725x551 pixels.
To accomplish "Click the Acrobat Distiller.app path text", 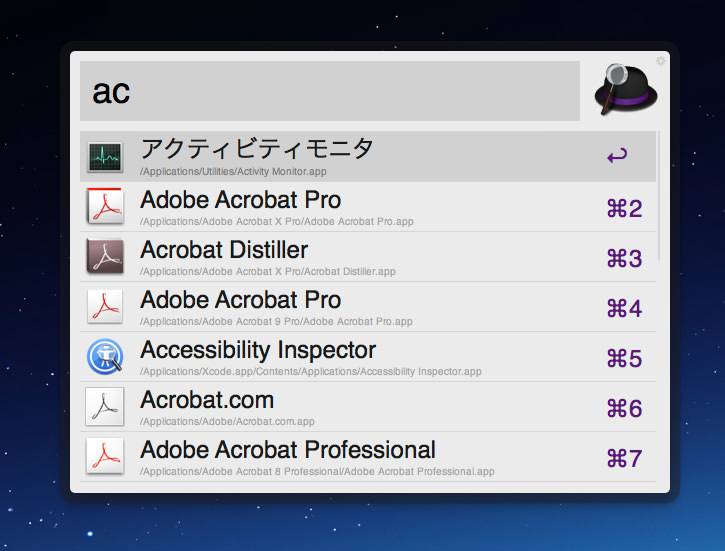I will 268,271.
